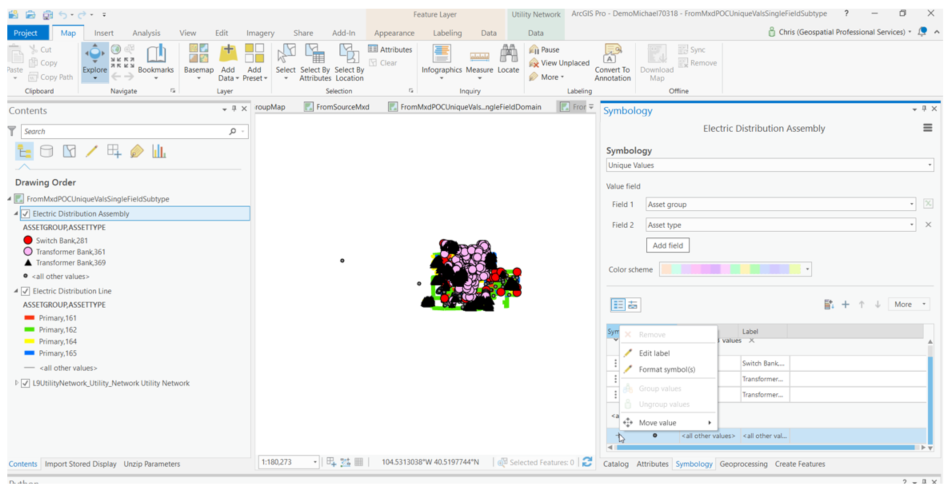The width and height of the screenshot is (950, 489).
Task: Open the Move value submenu
Action: pos(666,423)
